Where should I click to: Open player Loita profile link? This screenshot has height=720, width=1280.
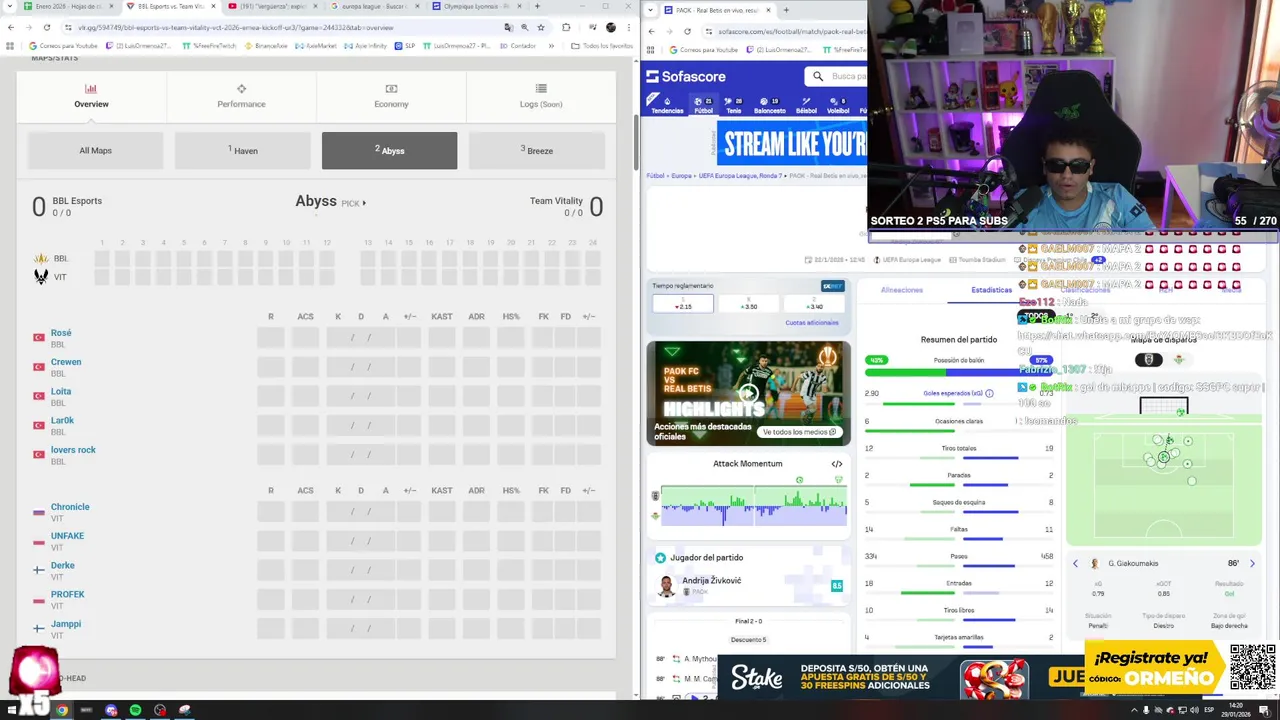[x=61, y=392]
